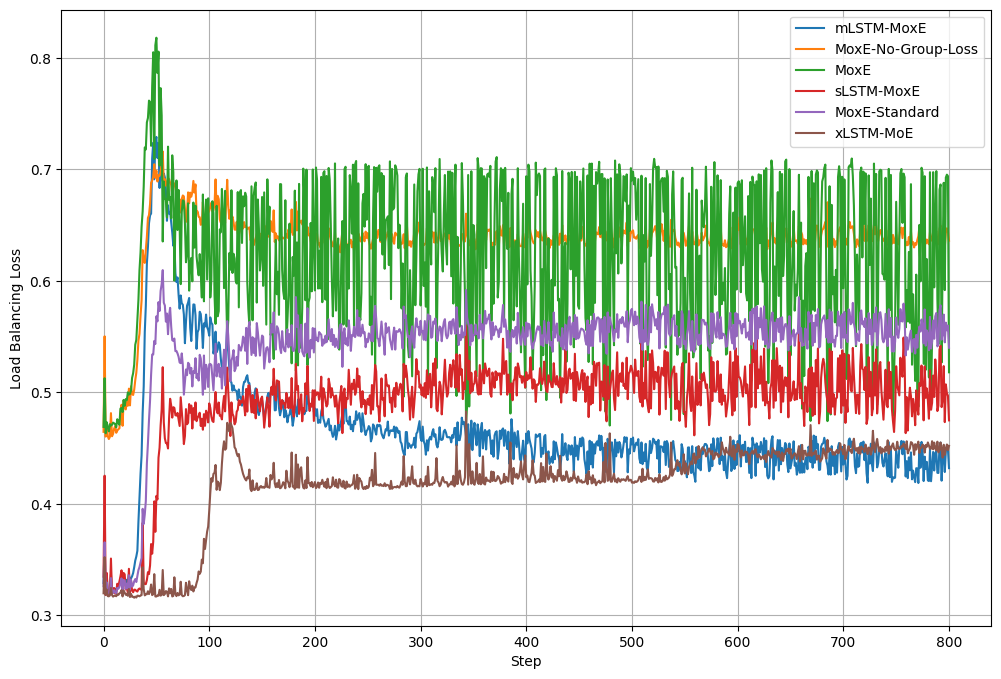Click the MoxE-Standard legend label
Screen dimensions: 1001x679
pos(887,112)
